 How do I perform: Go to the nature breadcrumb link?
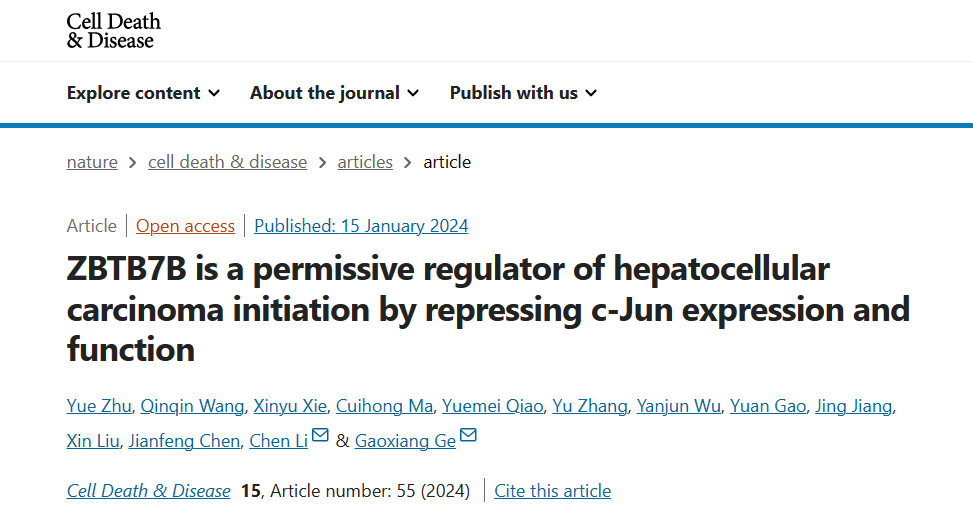(x=92, y=162)
